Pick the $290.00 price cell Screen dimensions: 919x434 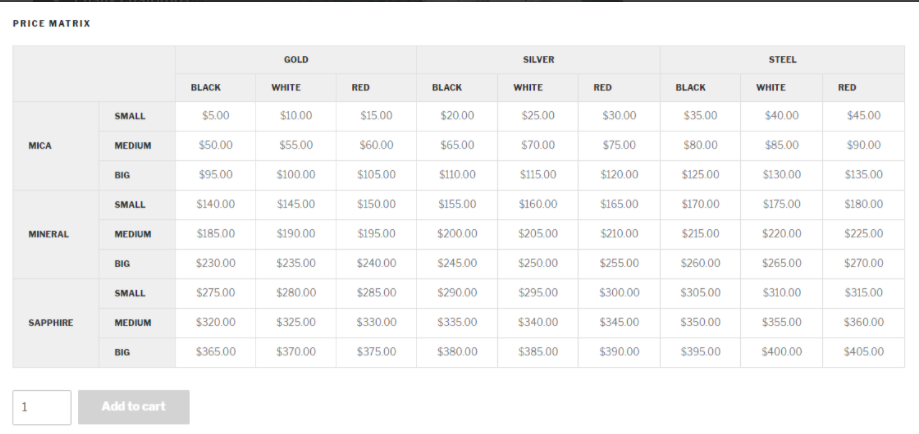tap(457, 293)
